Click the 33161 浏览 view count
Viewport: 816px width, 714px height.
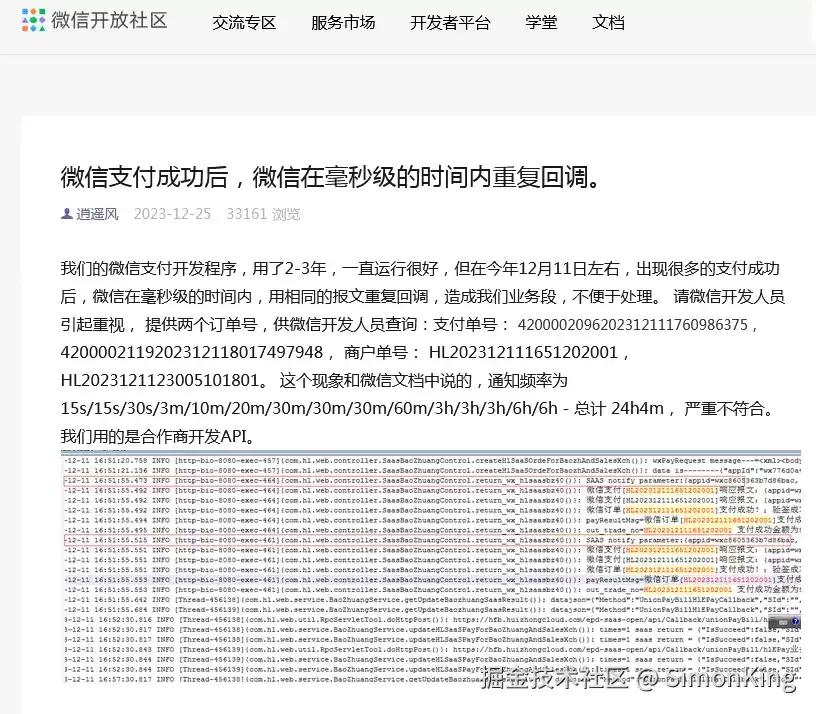[263, 214]
